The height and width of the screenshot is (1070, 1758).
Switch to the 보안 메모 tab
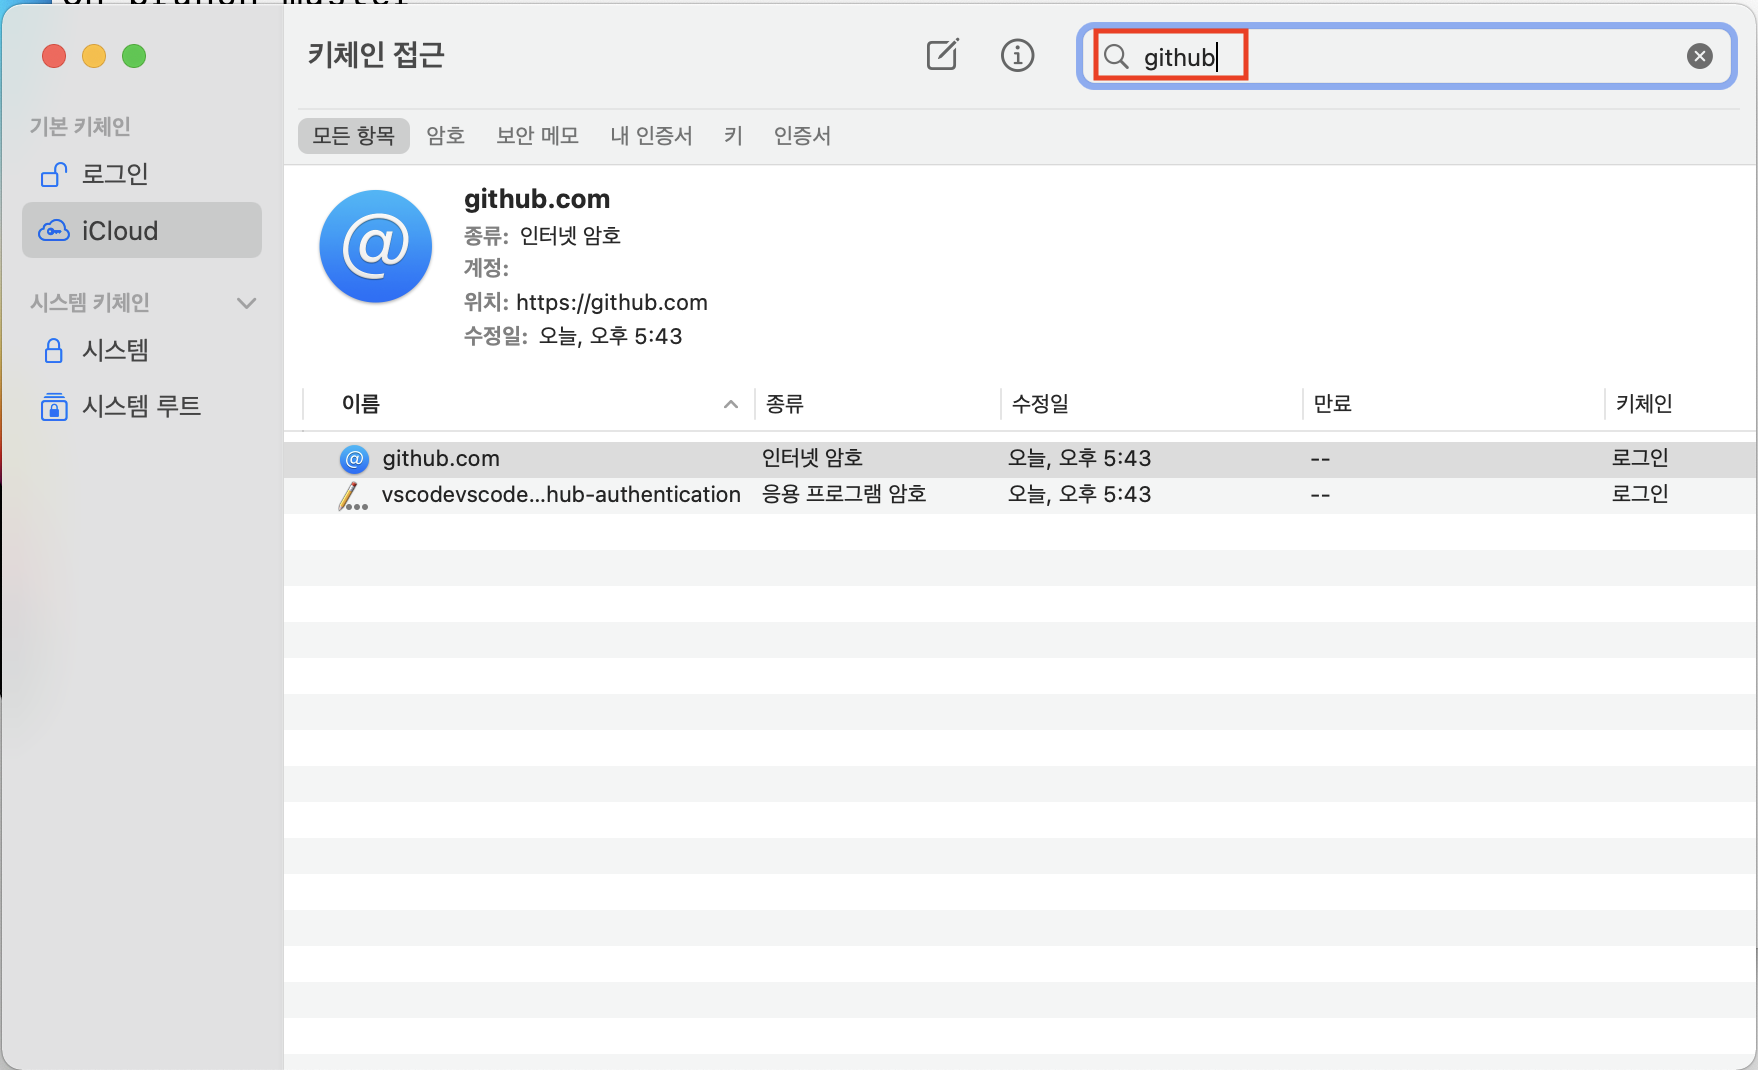pos(538,136)
